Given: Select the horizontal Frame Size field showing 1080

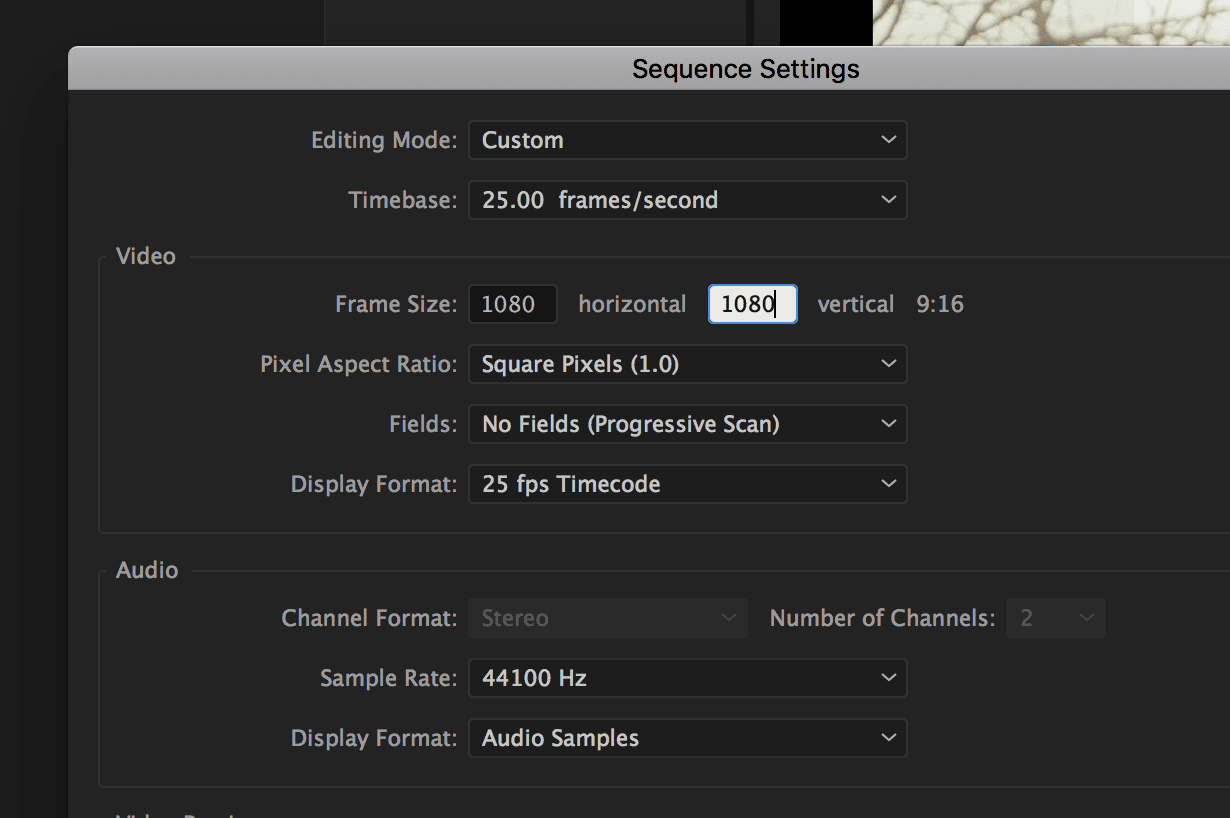Looking at the screenshot, I should click(x=512, y=304).
